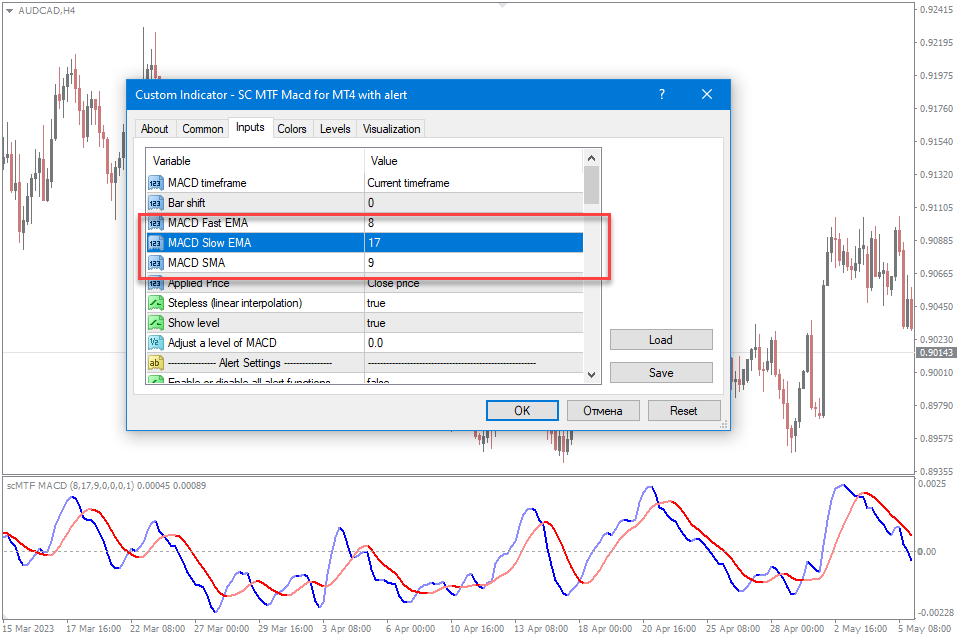Screen dimensions: 960x640
Task: Click the Load button
Action: 661,340
